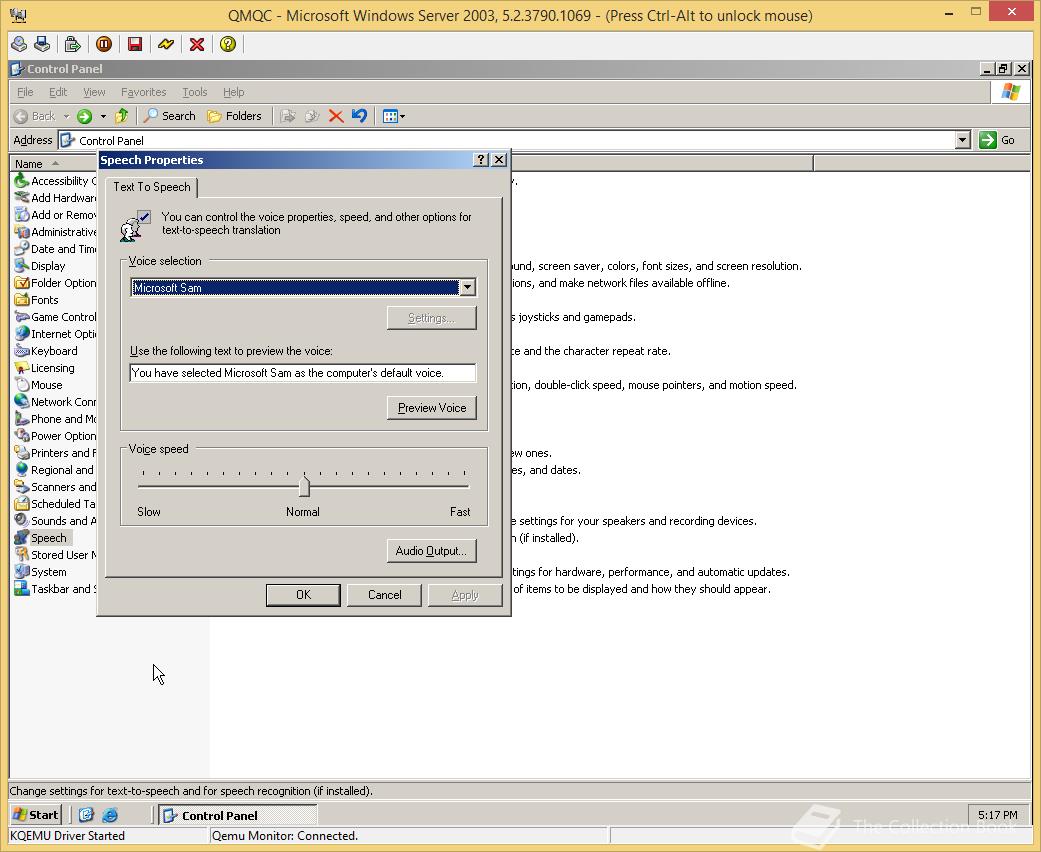Screen dimensions: 1041x852
Task: Click the help question mark in Speech Properties title
Action: (x=481, y=160)
